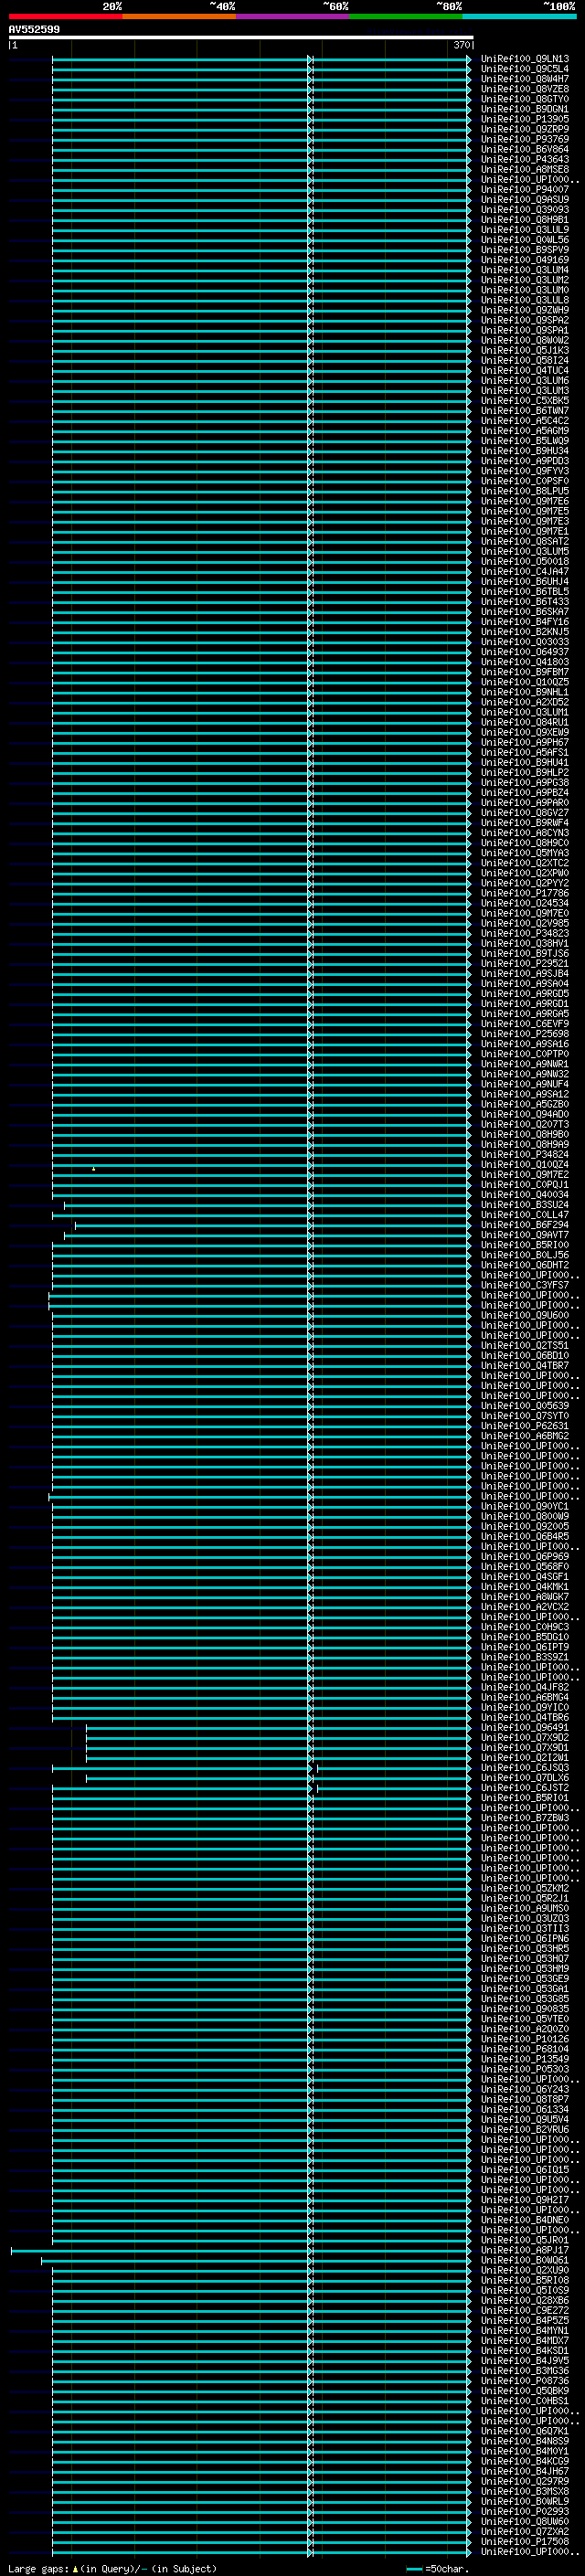The width and height of the screenshot is (585, 2576).
Task: Click the red 20% identity legend segment
Action: click(65, 16)
